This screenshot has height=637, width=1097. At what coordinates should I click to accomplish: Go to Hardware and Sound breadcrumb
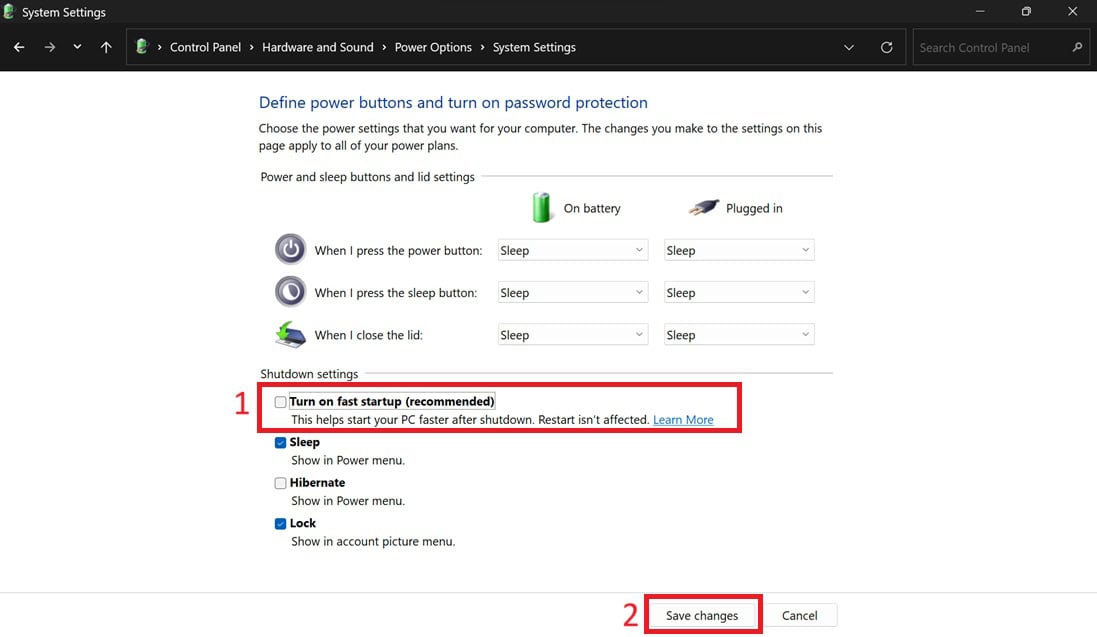[x=317, y=47]
